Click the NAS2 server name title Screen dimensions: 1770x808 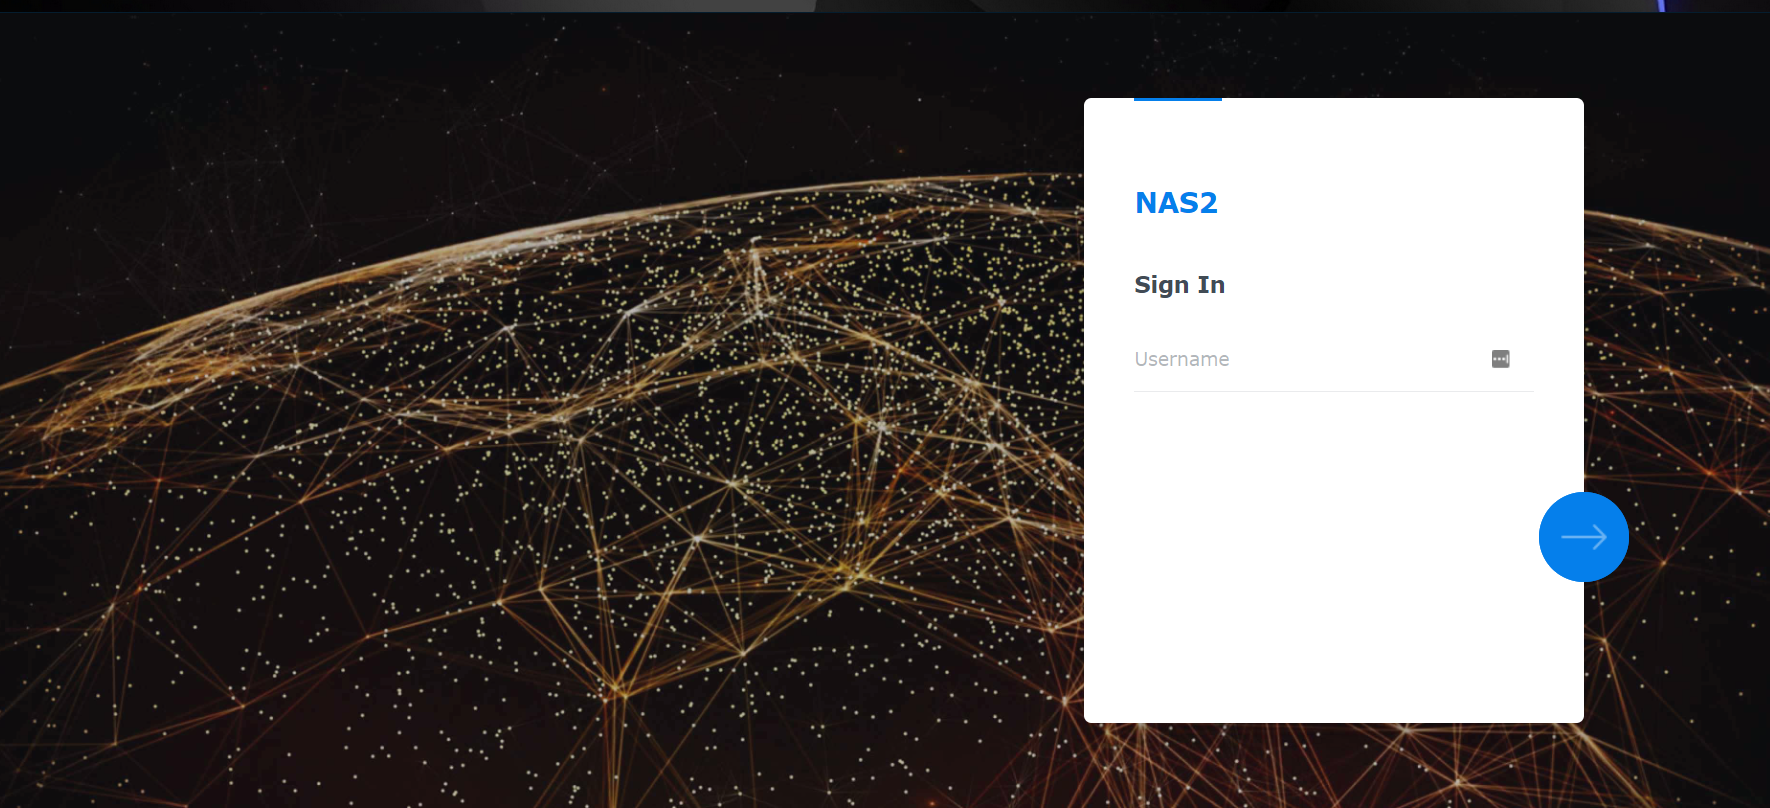click(x=1176, y=203)
